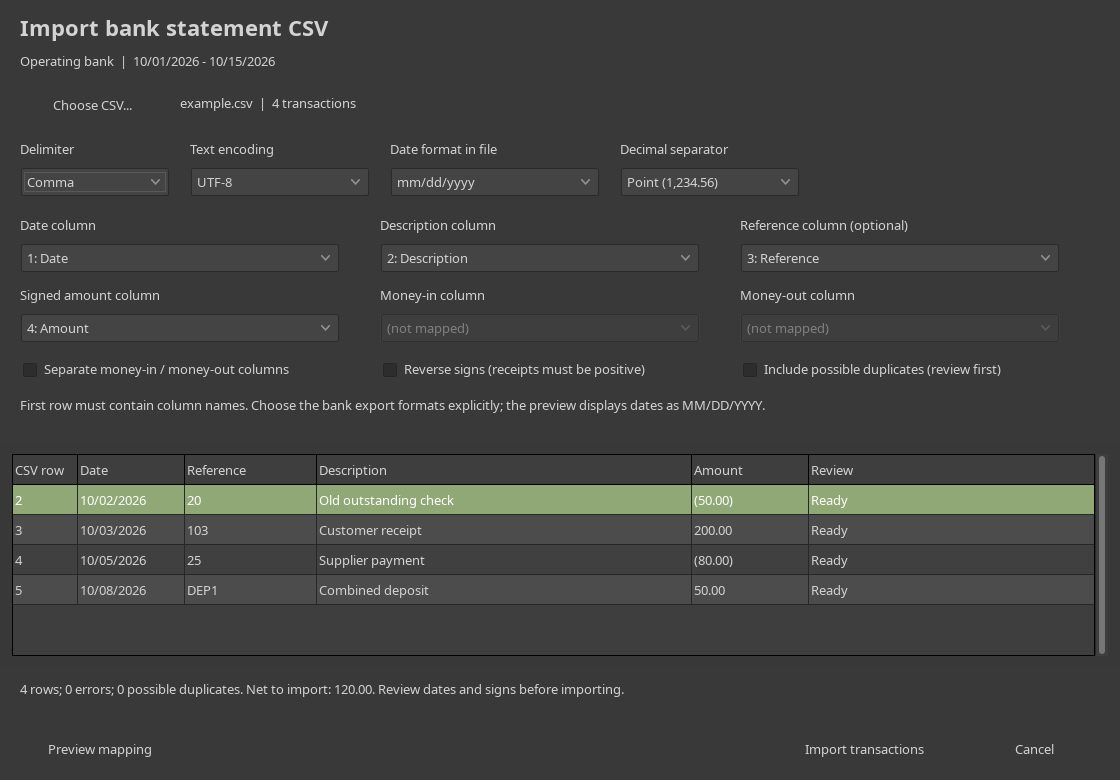This screenshot has height=780, width=1120.
Task: Click the Choose CSV... button
Action: click(x=92, y=105)
